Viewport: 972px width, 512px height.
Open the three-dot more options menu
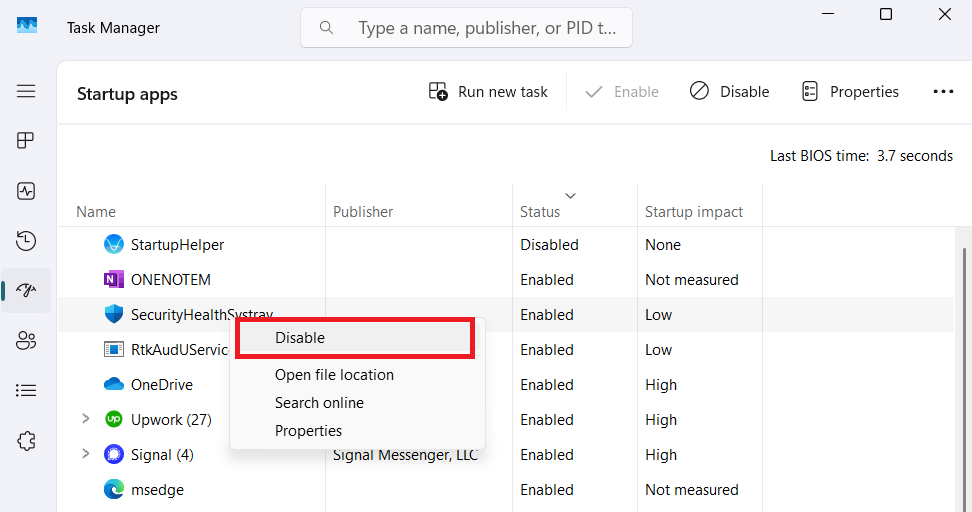[943, 92]
